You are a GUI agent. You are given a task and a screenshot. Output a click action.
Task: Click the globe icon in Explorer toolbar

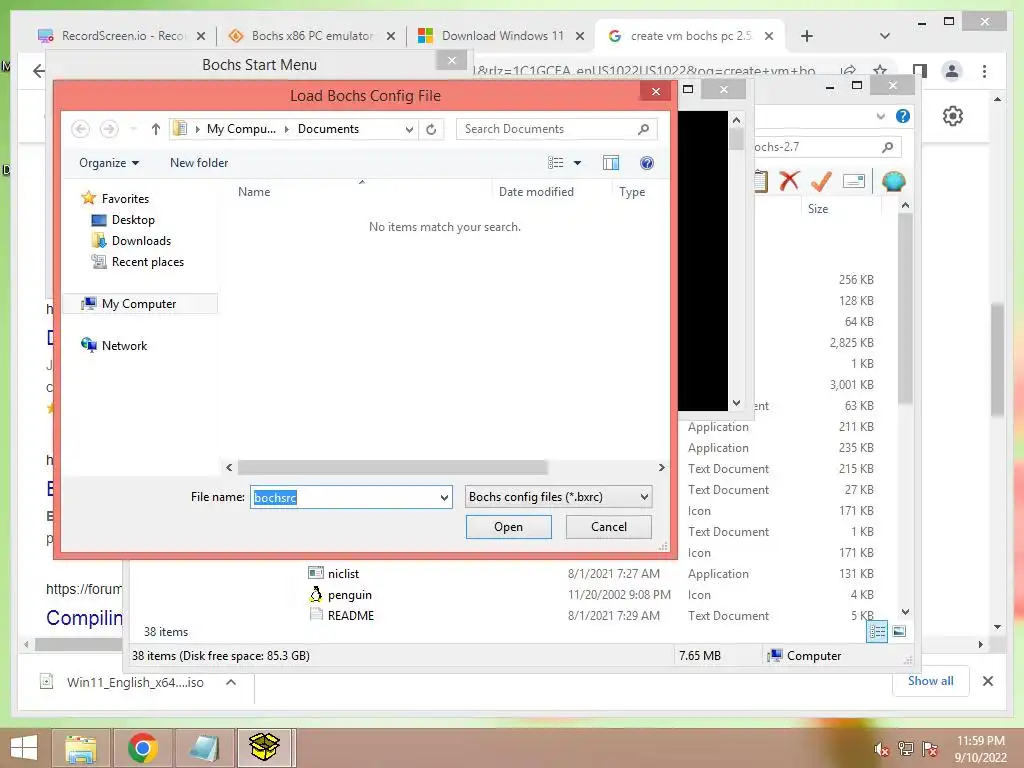coord(893,181)
